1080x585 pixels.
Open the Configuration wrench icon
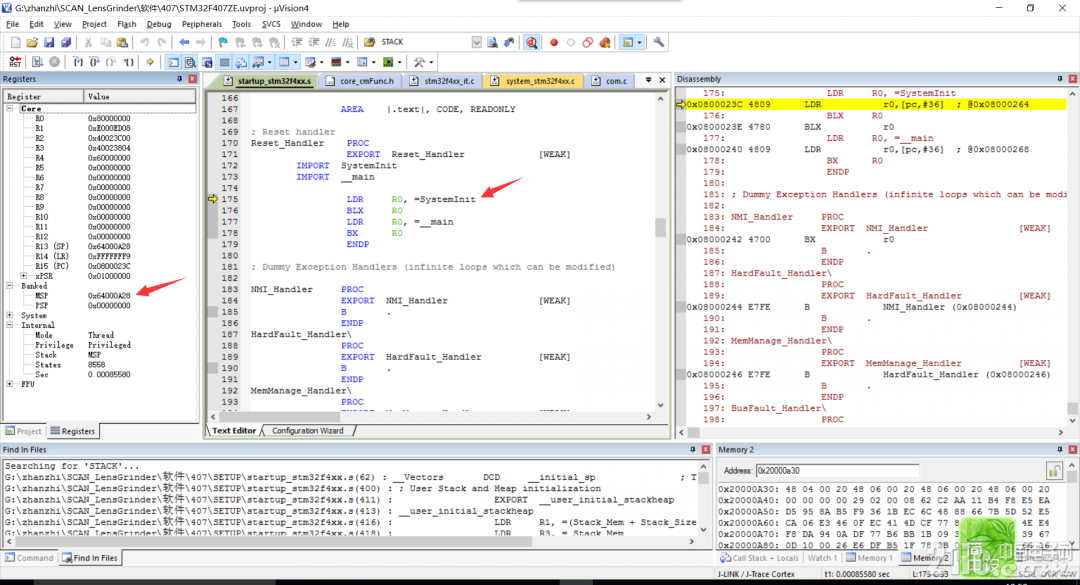659,42
